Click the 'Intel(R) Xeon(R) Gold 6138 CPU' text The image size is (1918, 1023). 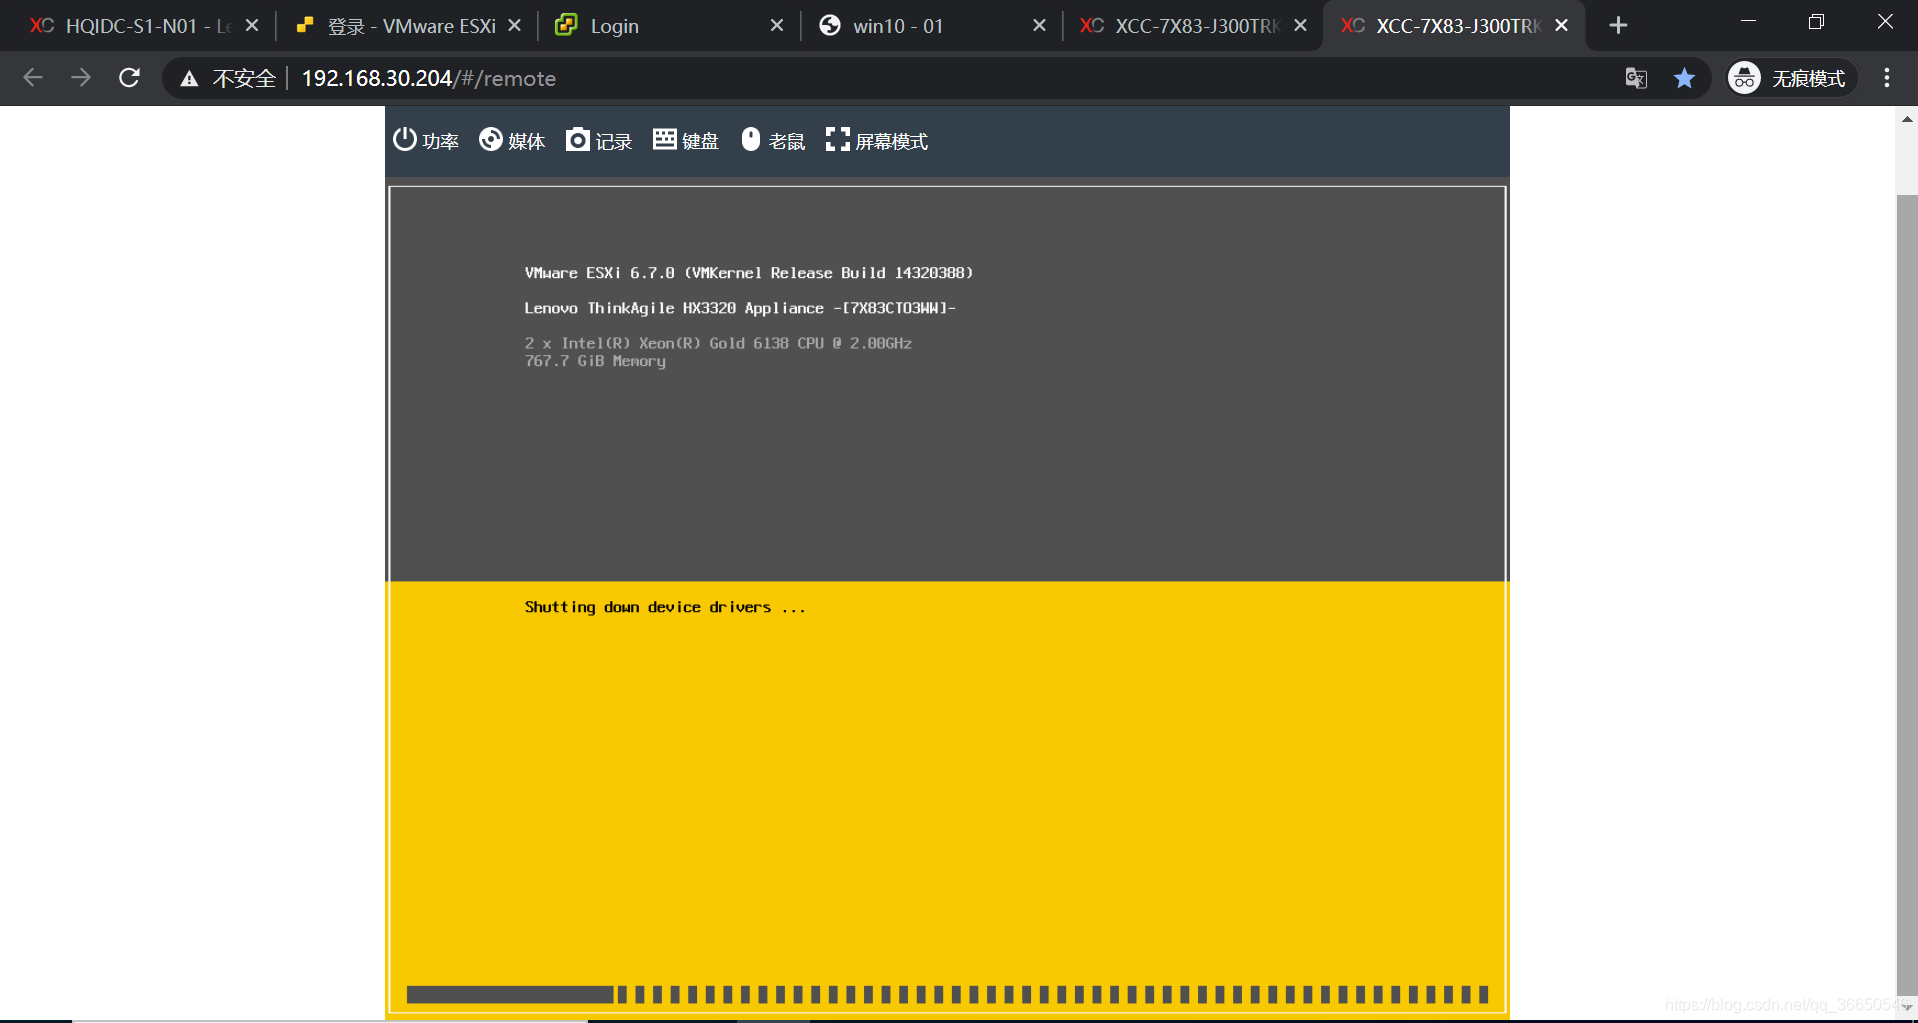718,343
